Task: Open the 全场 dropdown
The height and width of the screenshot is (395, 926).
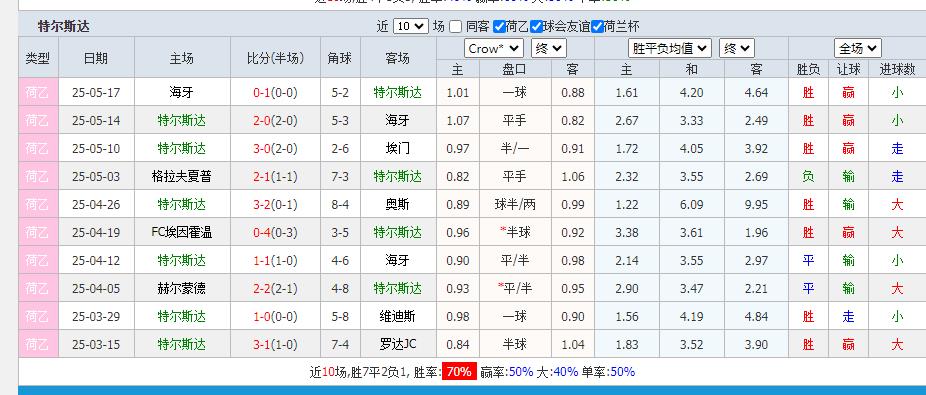Action: [x=857, y=48]
